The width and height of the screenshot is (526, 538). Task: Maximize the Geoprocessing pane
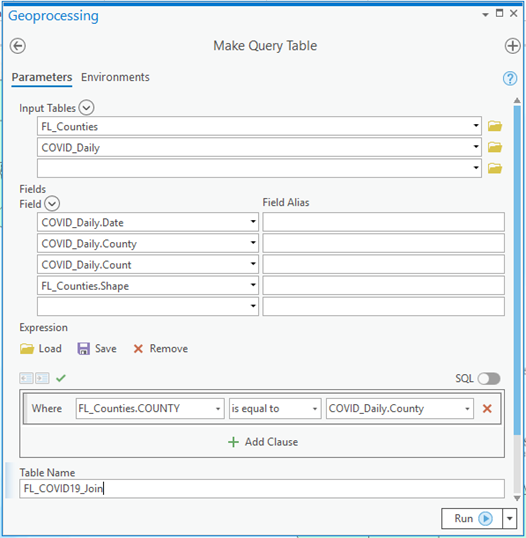tap(499, 13)
